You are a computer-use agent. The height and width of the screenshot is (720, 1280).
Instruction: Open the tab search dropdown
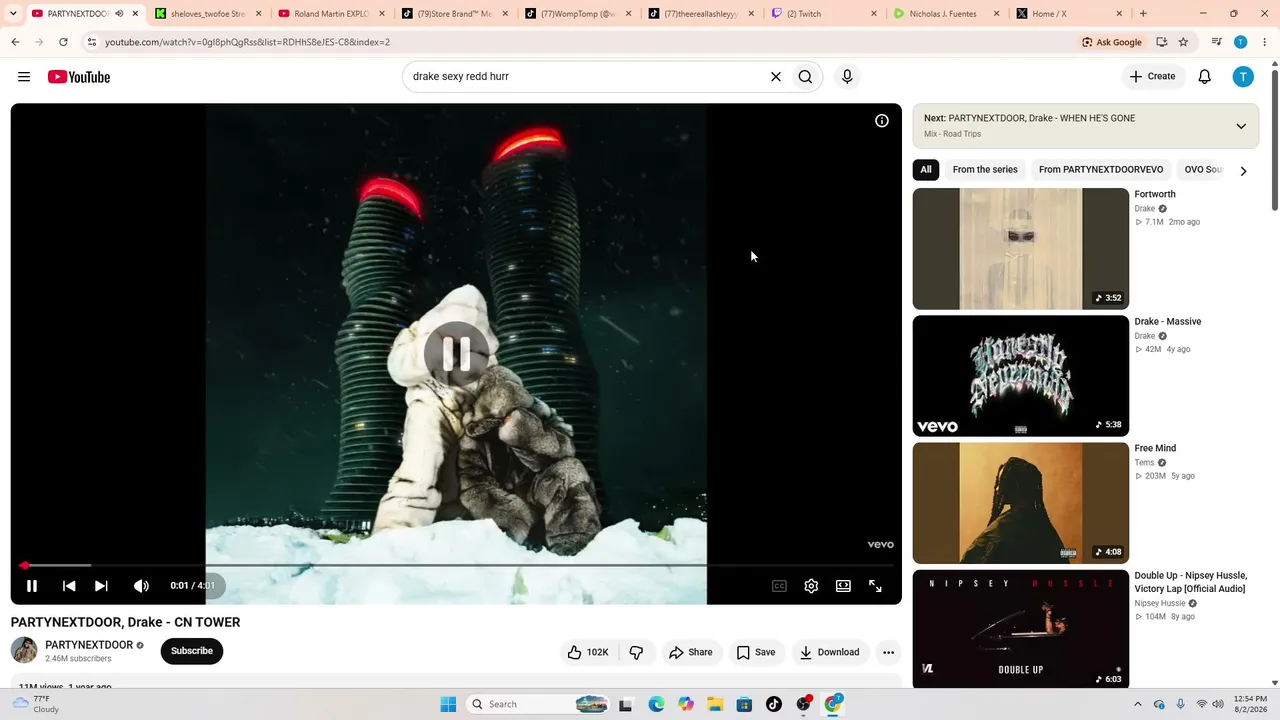[13, 14]
